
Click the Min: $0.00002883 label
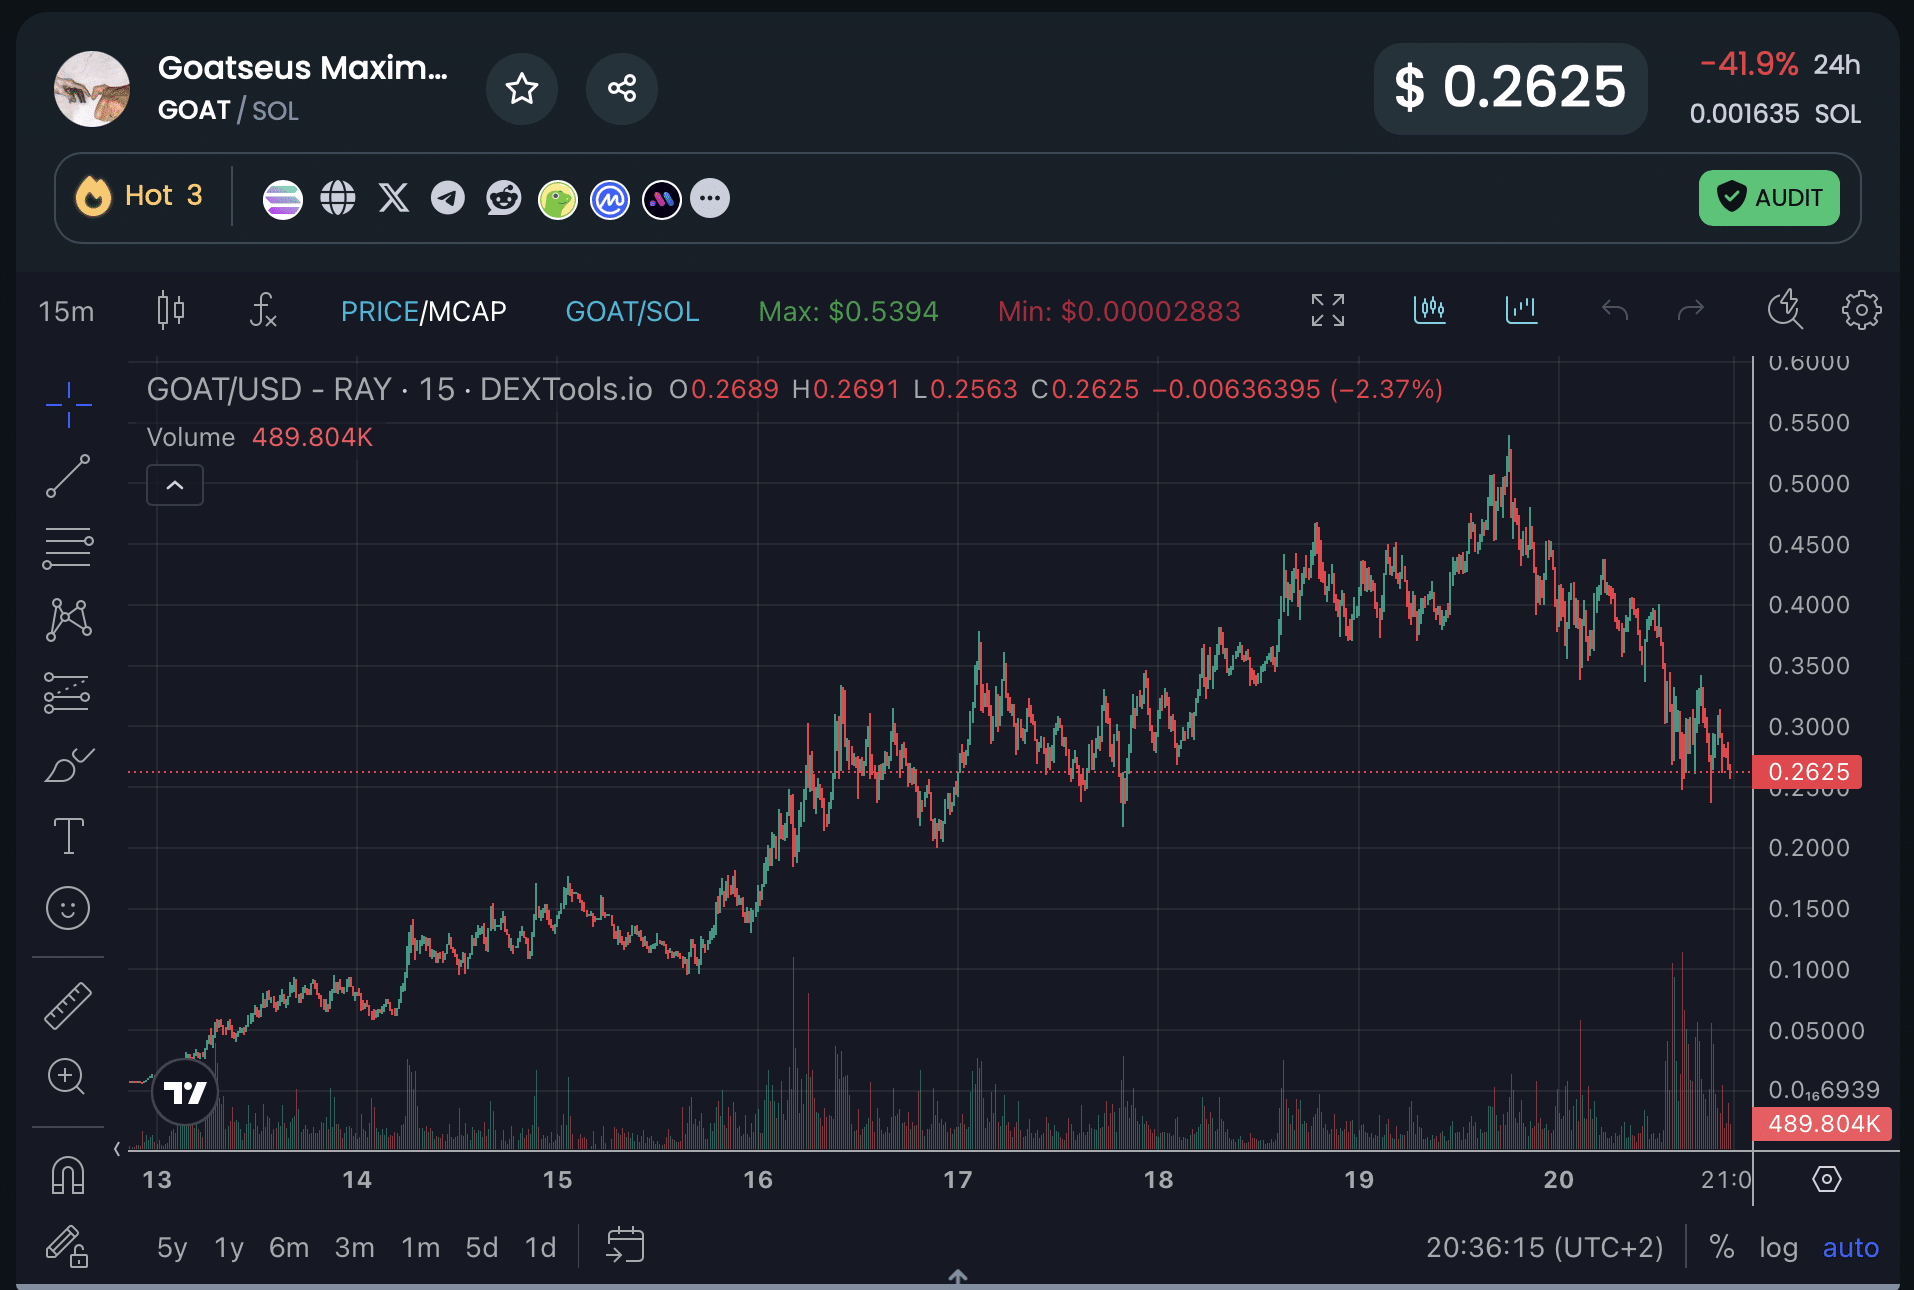pyautogui.click(x=1119, y=311)
